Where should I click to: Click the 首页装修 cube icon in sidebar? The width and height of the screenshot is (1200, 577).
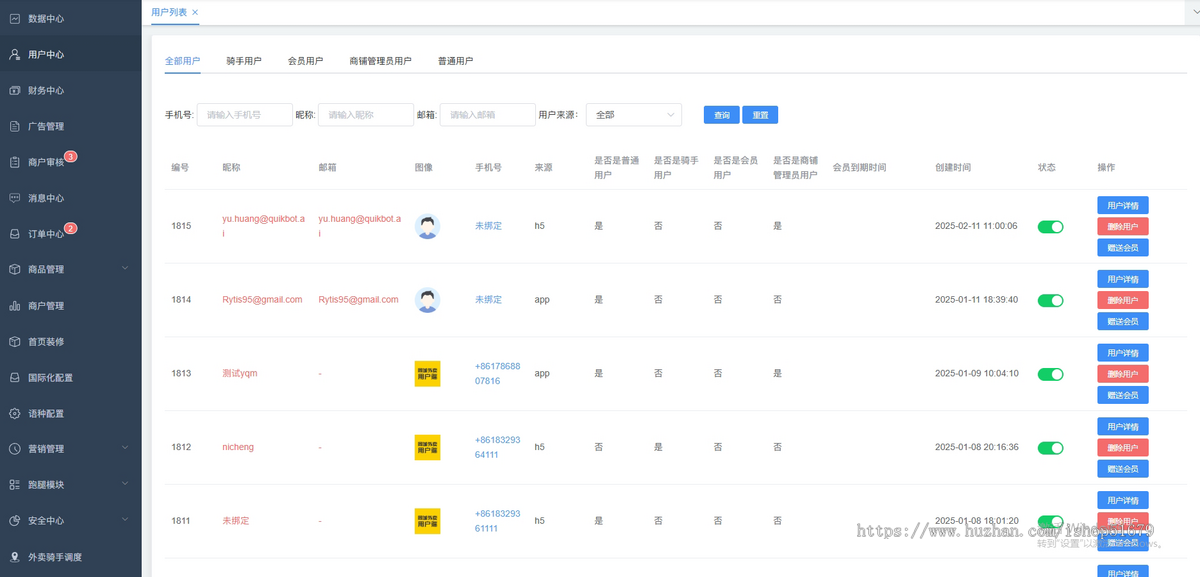[15, 342]
